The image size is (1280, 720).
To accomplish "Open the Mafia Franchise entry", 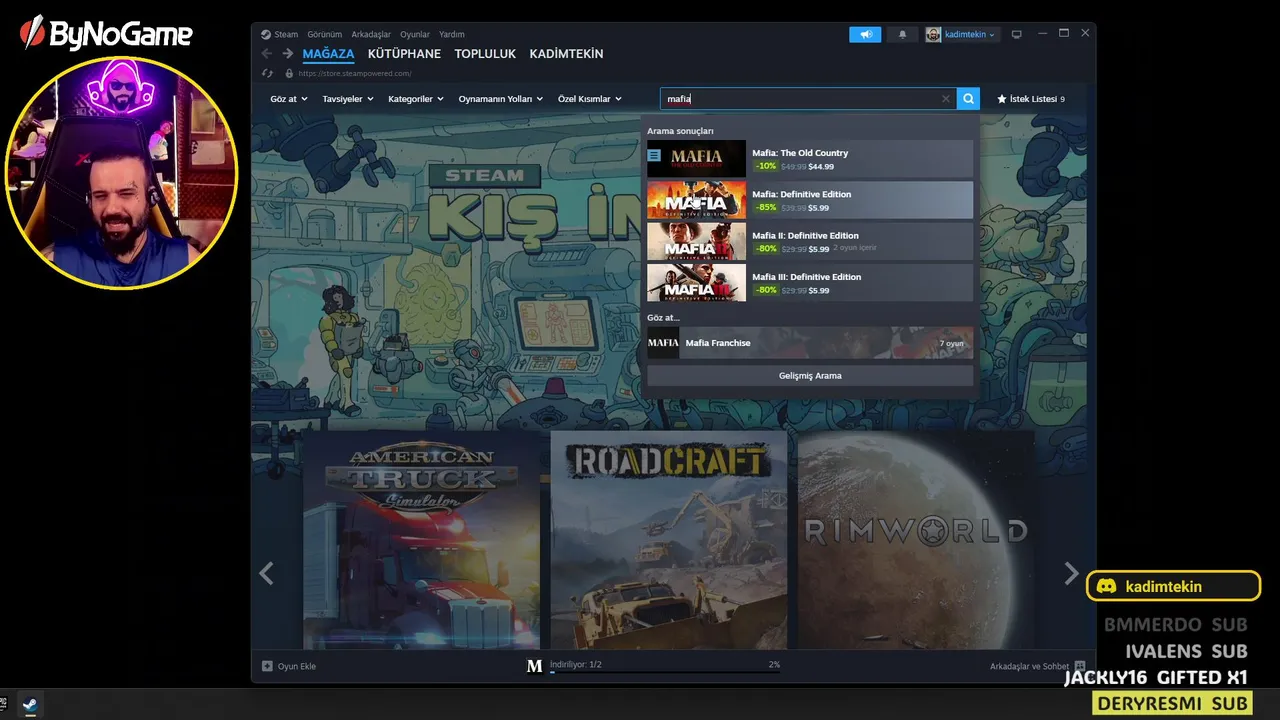I will click(810, 343).
